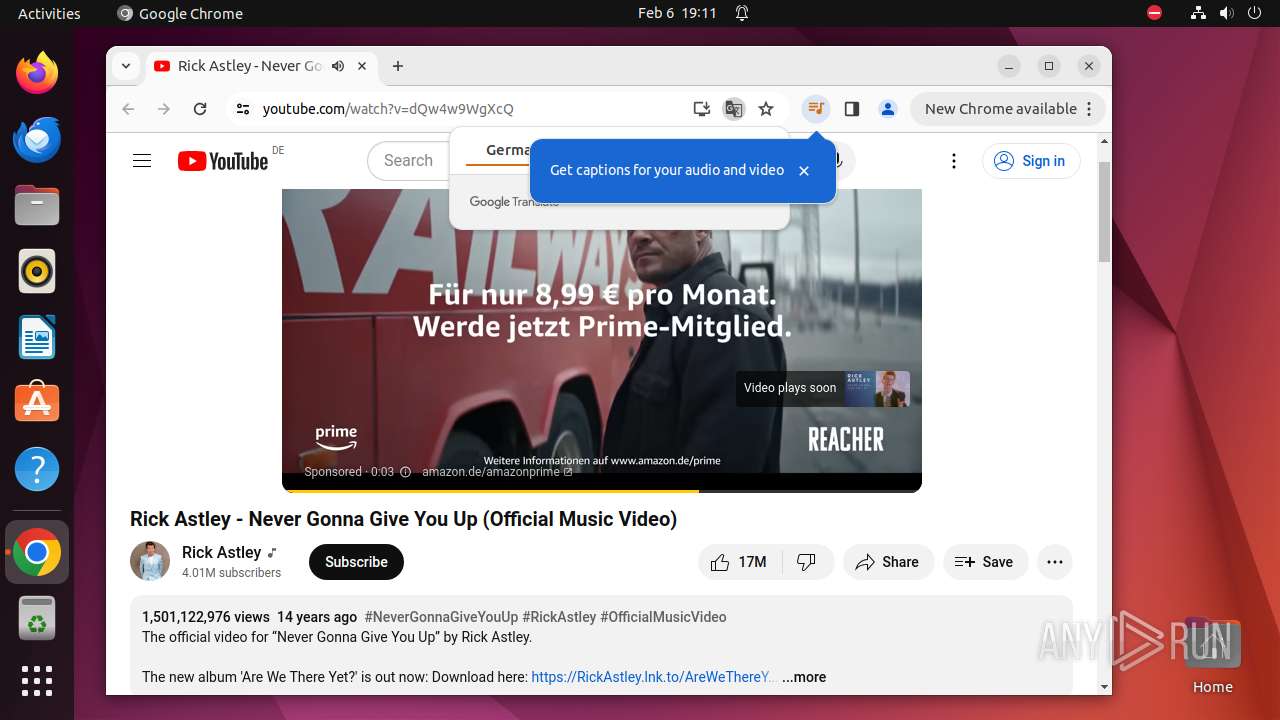The width and height of the screenshot is (1280, 720).
Task: Open the RickAstley.lnk.to album link
Action: [654, 677]
